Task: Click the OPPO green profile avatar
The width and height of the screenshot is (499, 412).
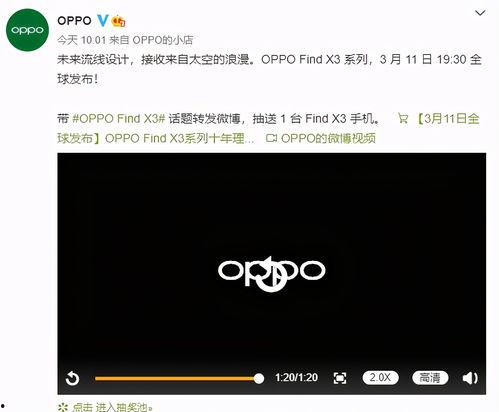Action: pos(27,30)
